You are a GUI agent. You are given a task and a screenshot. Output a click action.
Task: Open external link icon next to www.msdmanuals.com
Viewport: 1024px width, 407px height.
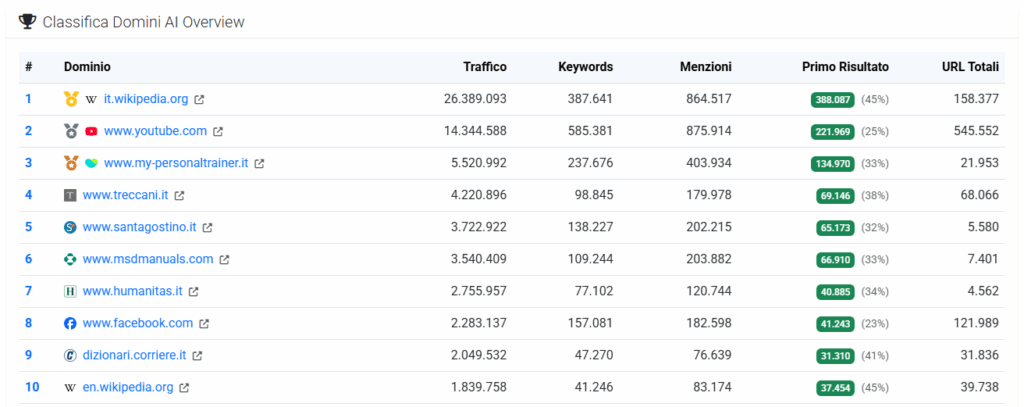(225, 259)
